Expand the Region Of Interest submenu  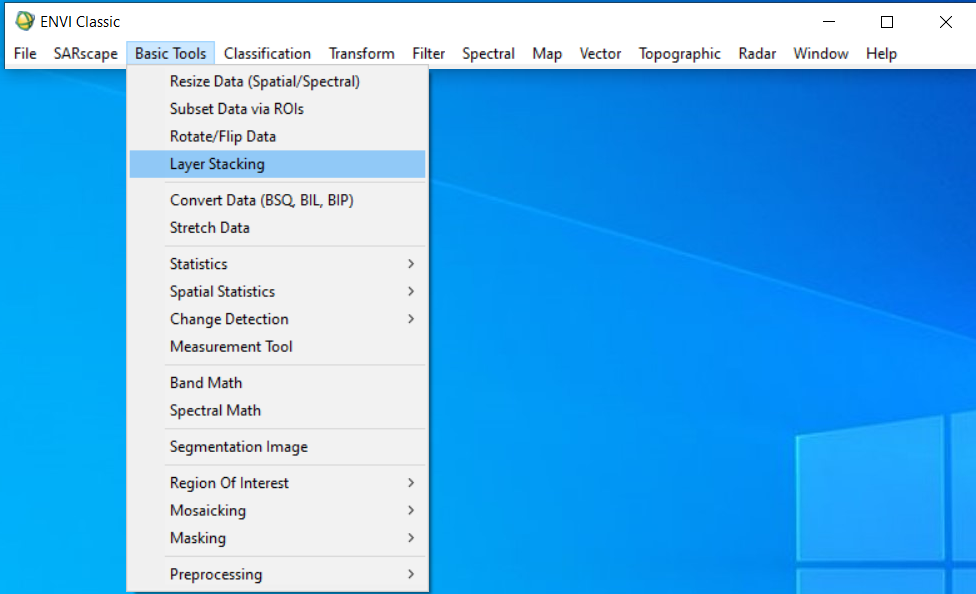278,483
